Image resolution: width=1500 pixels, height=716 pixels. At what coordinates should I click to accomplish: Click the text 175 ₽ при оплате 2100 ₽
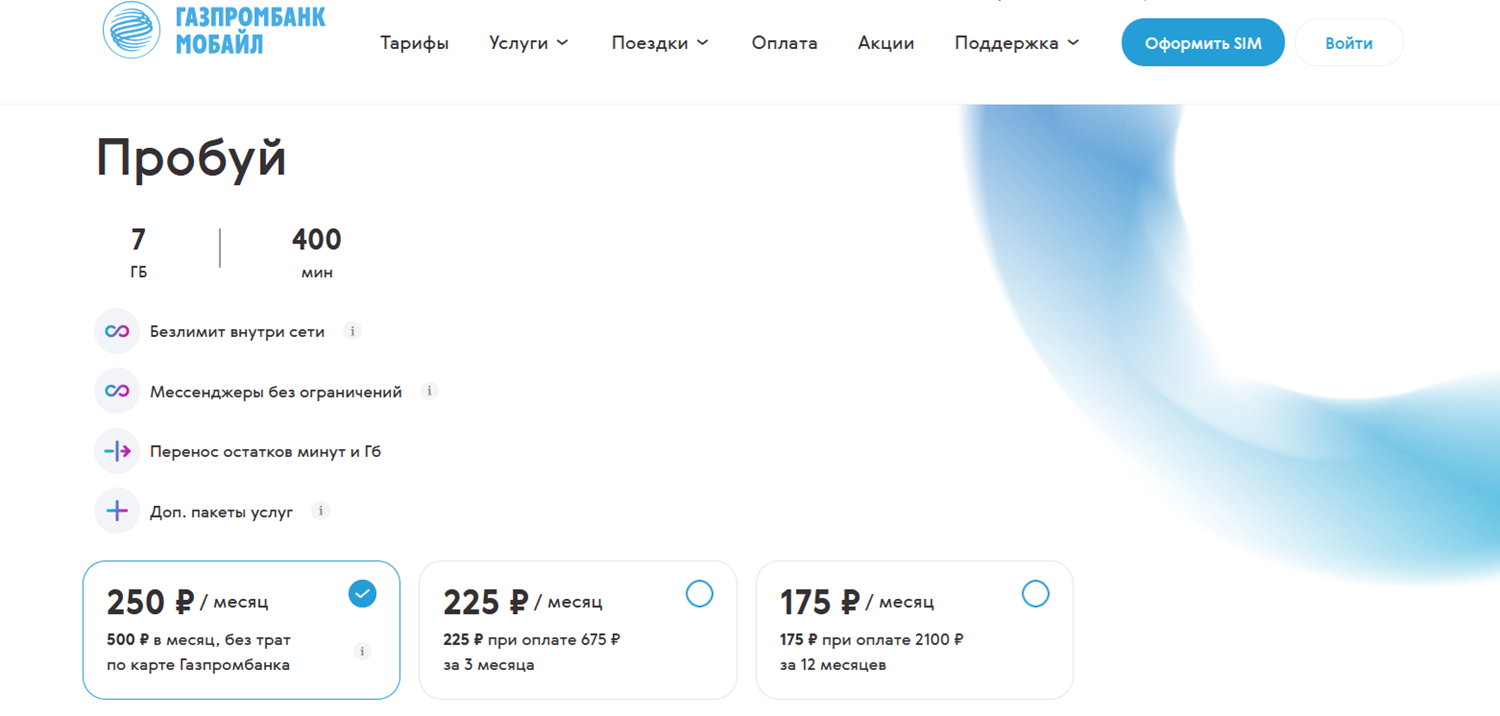[x=872, y=640]
